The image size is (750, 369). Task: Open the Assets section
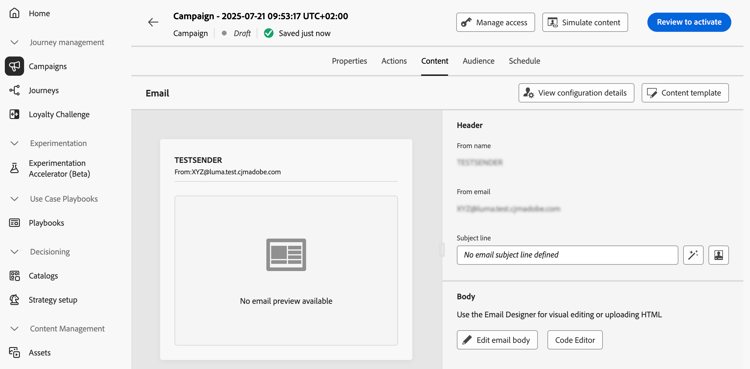tap(39, 353)
